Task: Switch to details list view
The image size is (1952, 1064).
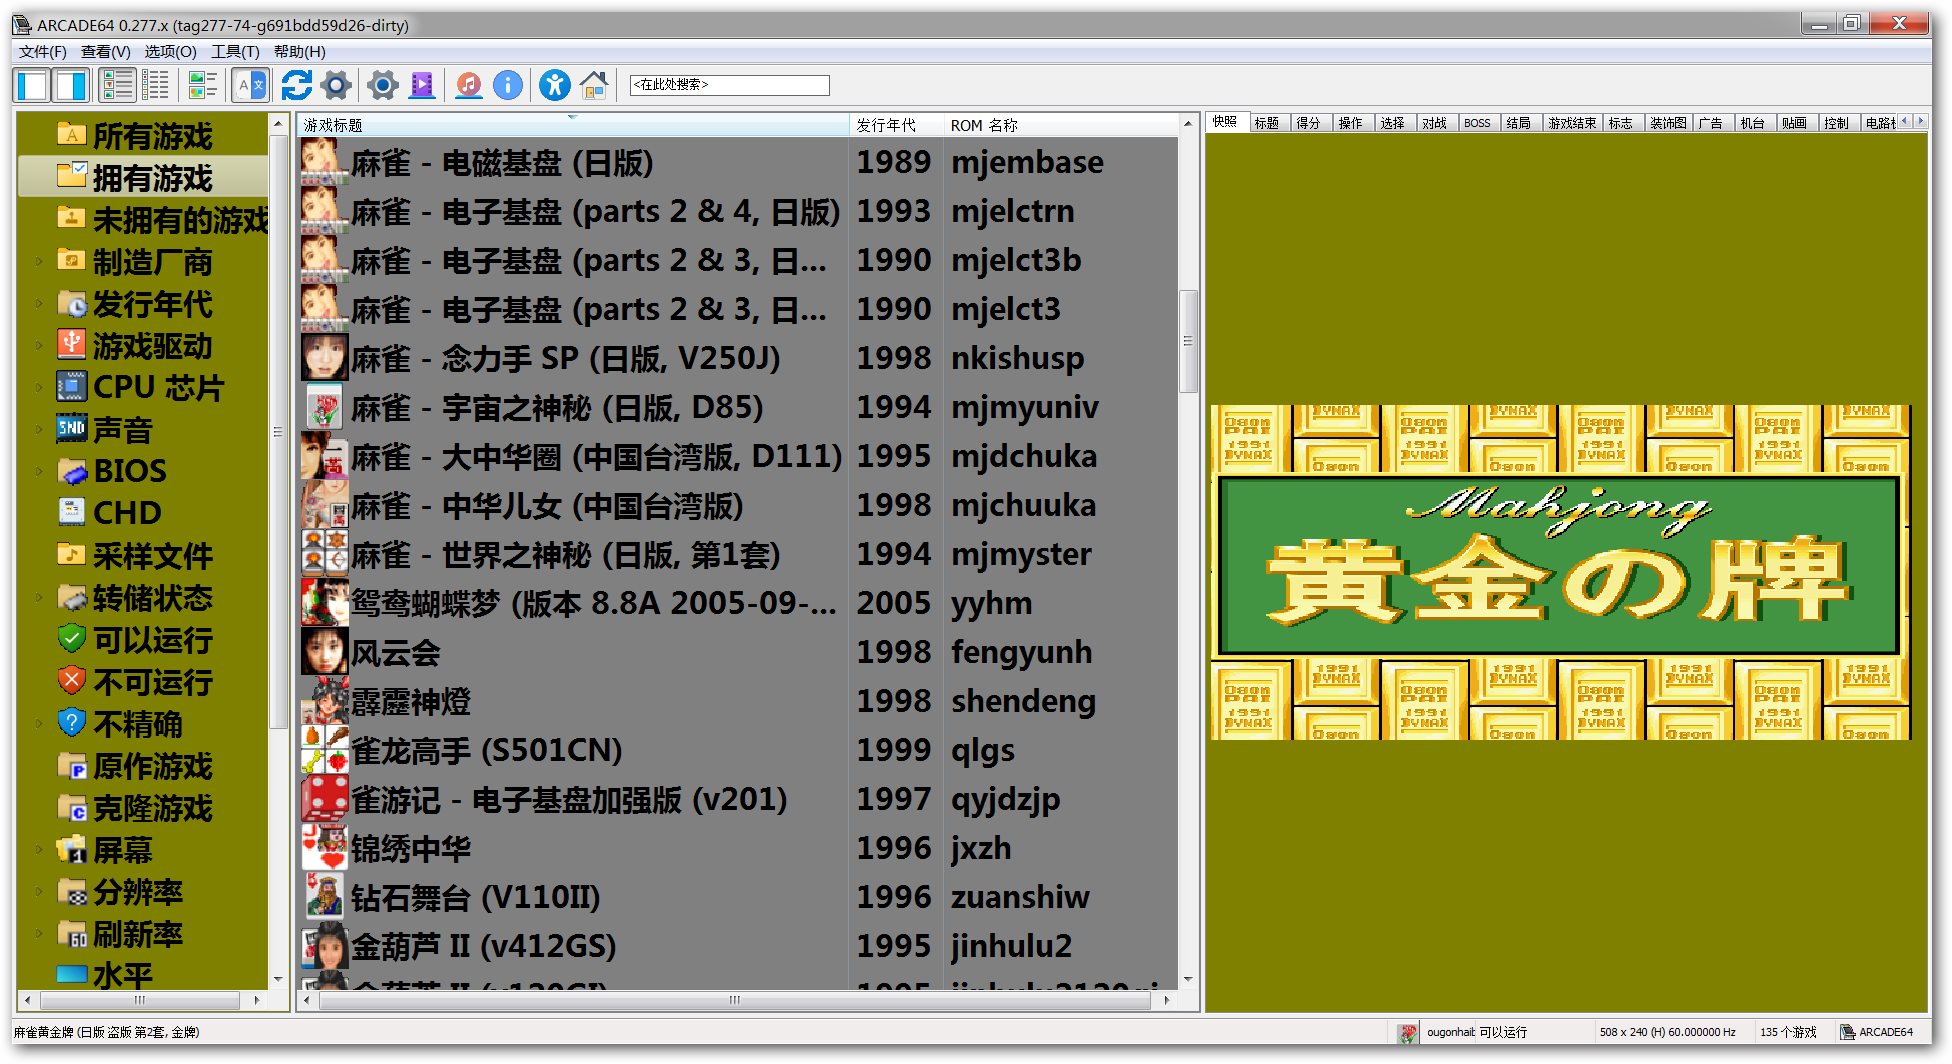Action: coord(118,86)
